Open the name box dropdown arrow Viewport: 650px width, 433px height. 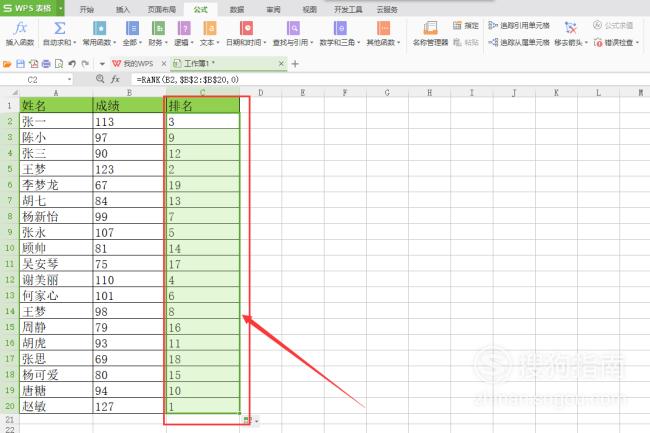(69, 79)
